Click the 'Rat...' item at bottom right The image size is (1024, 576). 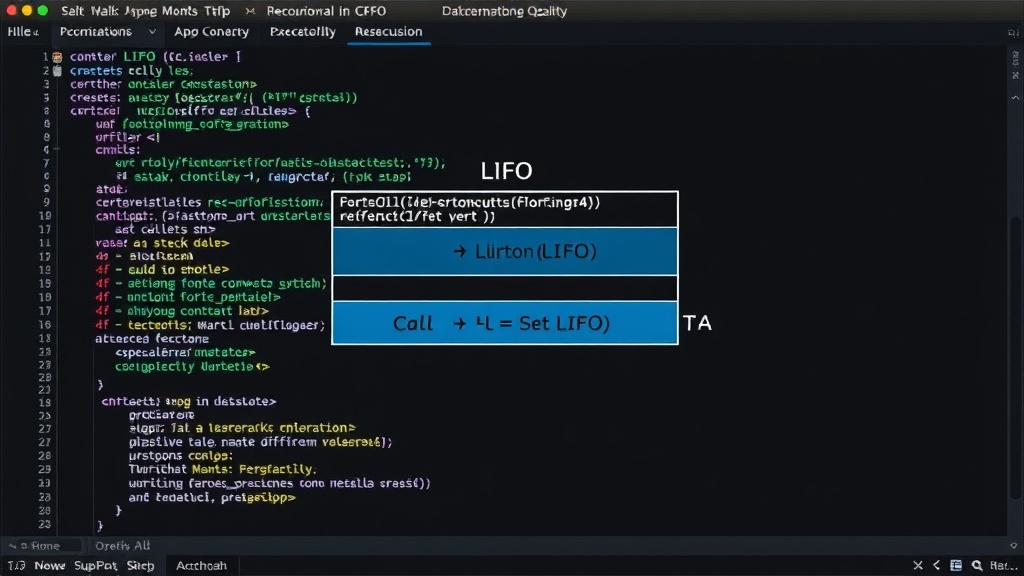tap(1003, 566)
